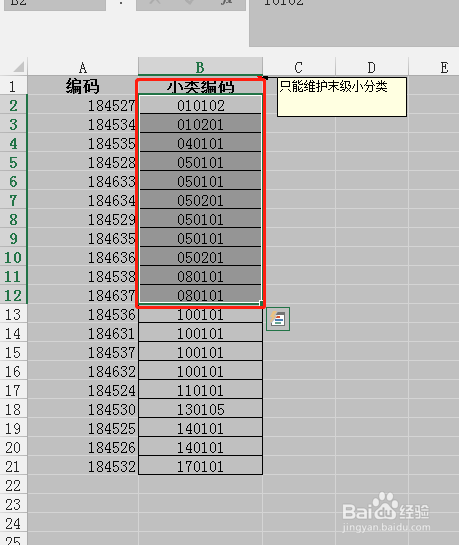Click cell with value 170101

(200, 466)
